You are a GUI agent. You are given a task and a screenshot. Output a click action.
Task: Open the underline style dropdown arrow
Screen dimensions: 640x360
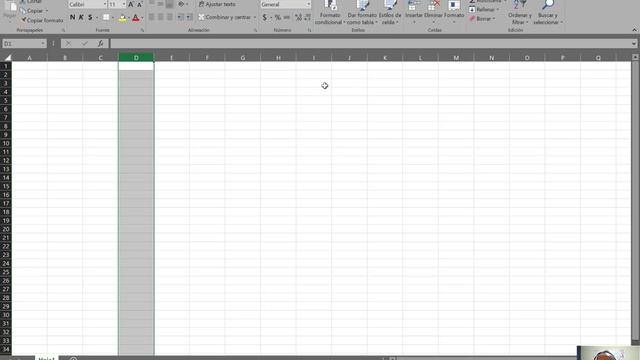(x=97, y=18)
